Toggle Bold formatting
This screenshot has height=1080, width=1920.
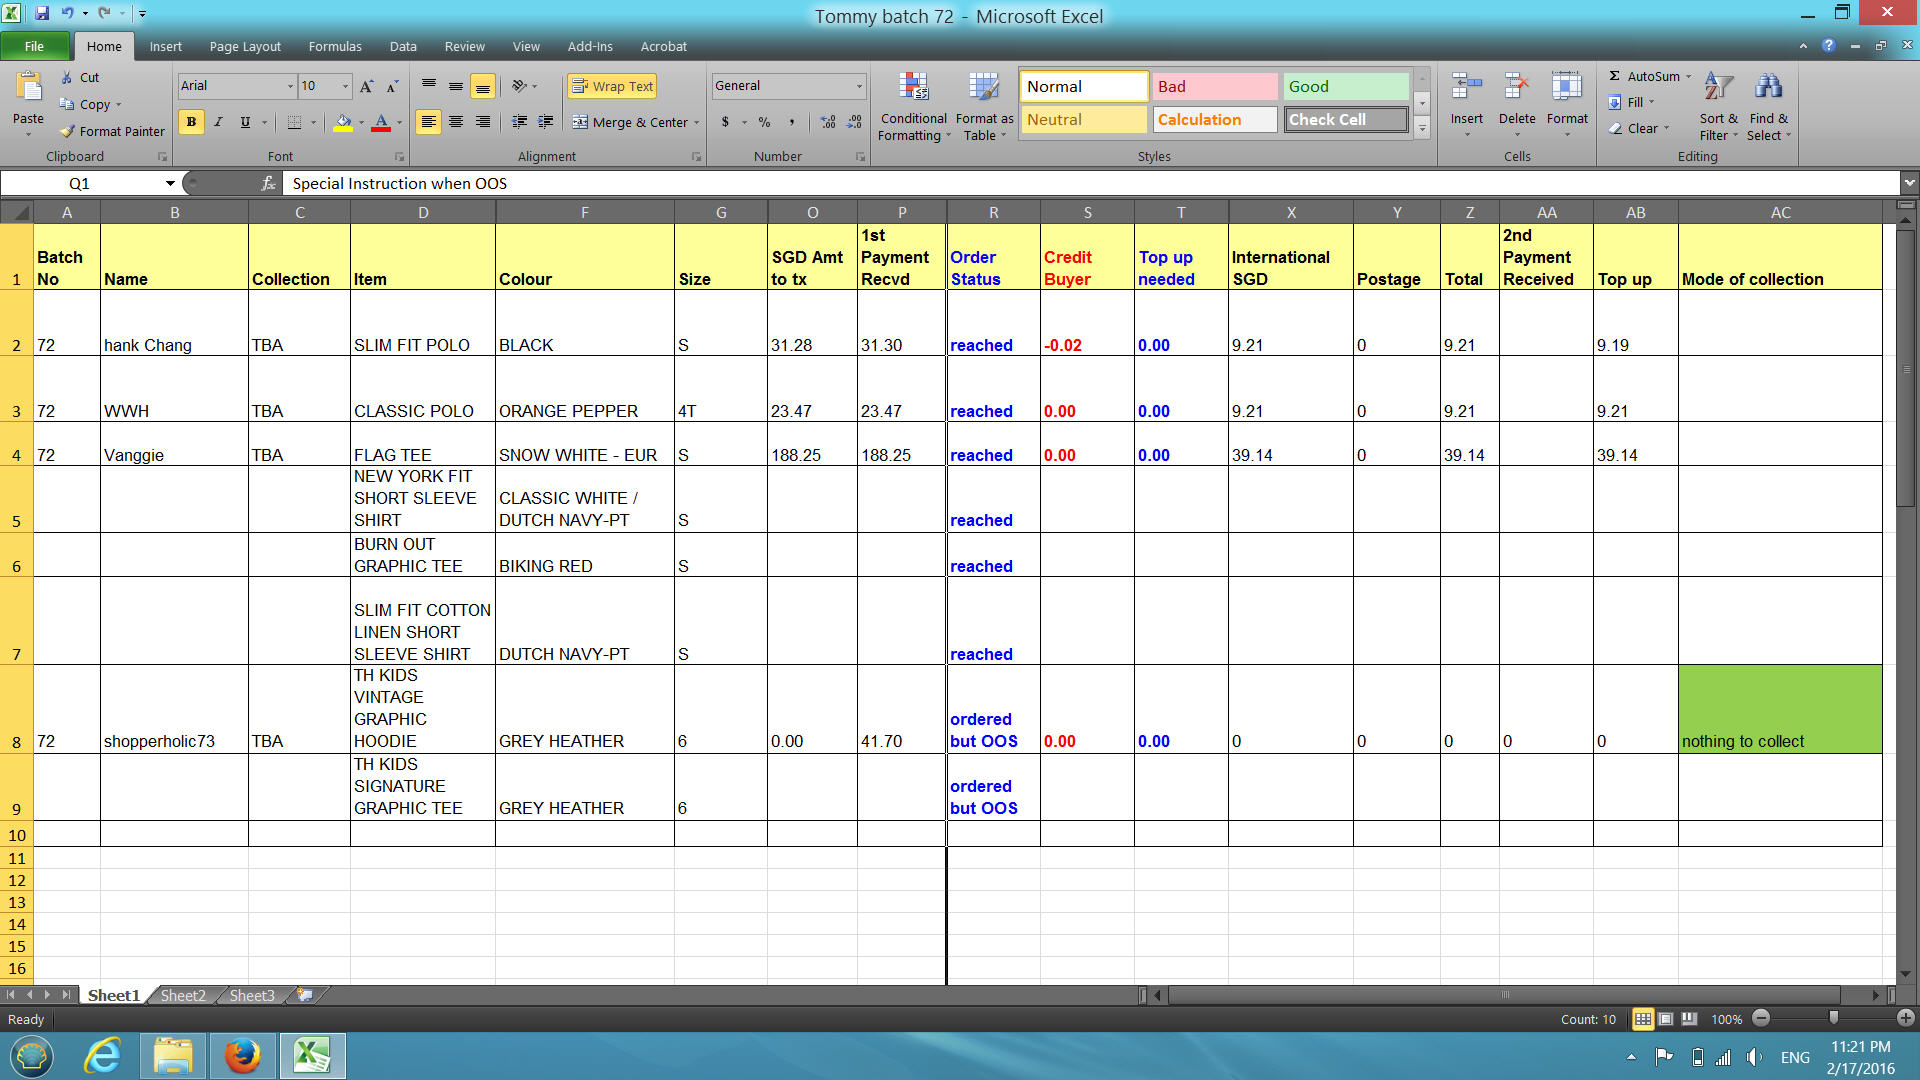click(191, 122)
